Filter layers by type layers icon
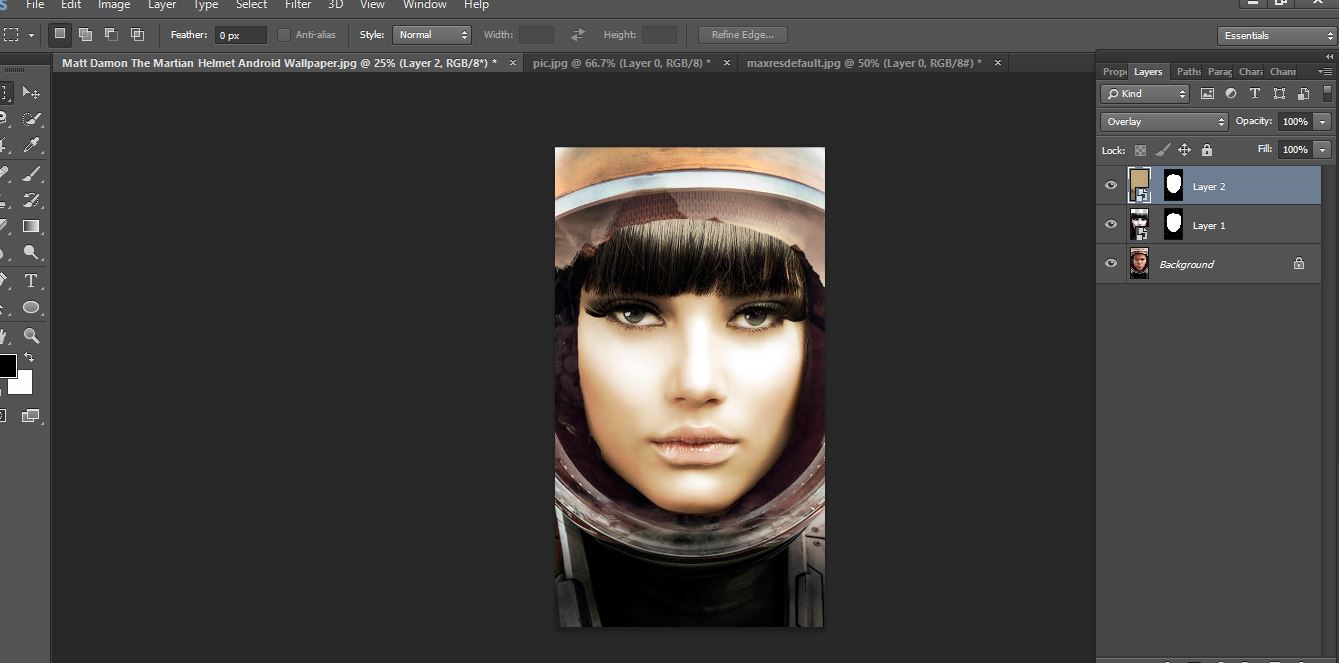This screenshot has height=663, width=1339. 1255,94
